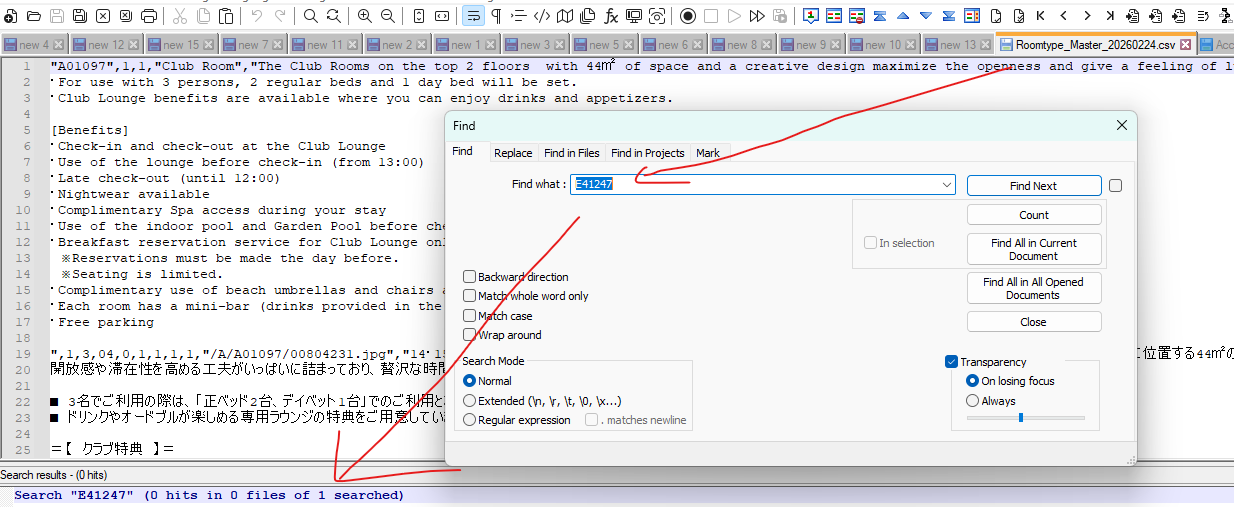Image resolution: width=1234 pixels, height=507 pixels.
Task: Choose the Always transparency radio option
Action: click(x=972, y=401)
